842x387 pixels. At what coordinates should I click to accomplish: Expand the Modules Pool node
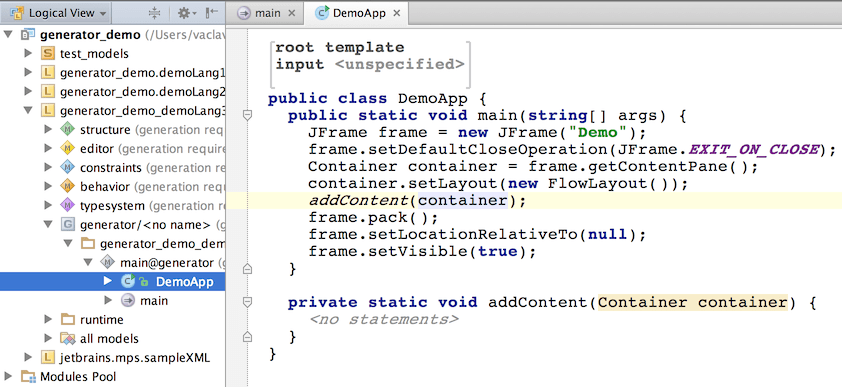(8, 377)
